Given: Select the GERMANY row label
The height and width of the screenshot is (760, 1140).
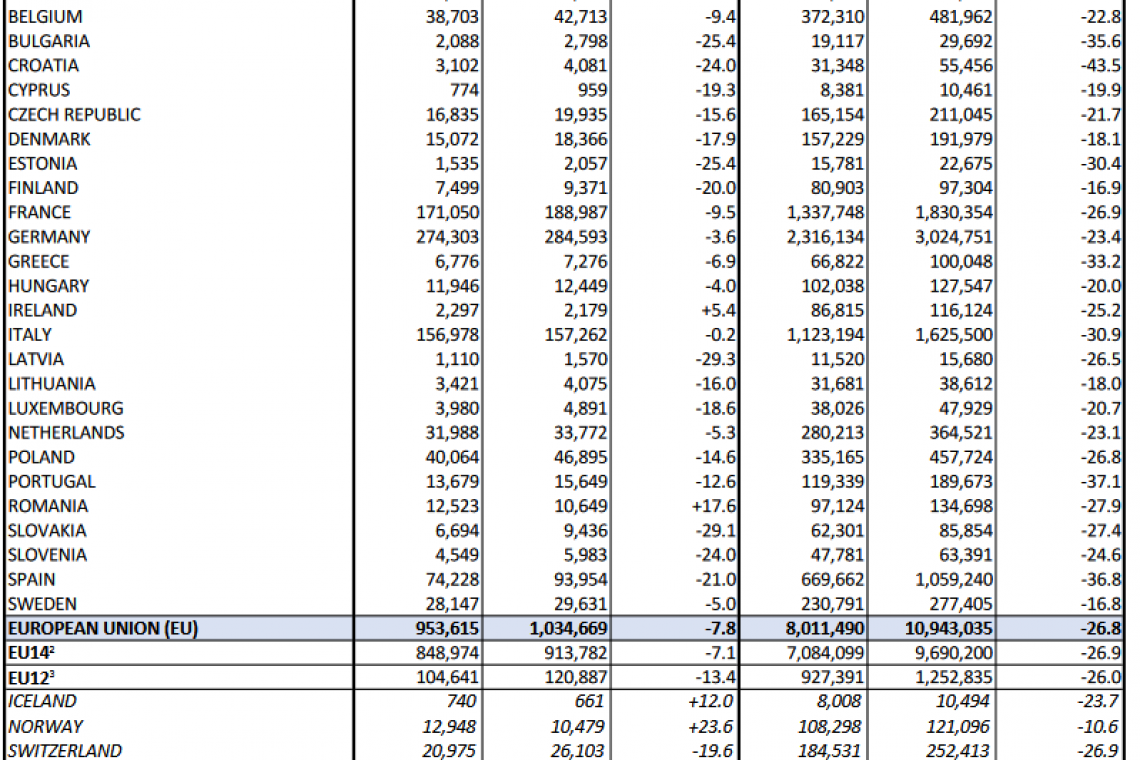Looking at the screenshot, I should pyautogui.click(x=49, y=237).
